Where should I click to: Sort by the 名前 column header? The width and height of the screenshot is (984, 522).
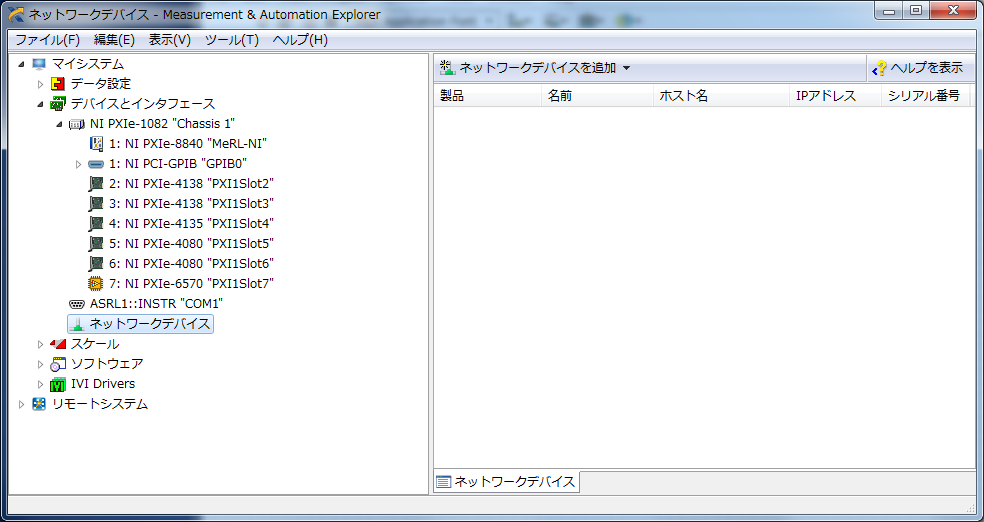point(597,95)
